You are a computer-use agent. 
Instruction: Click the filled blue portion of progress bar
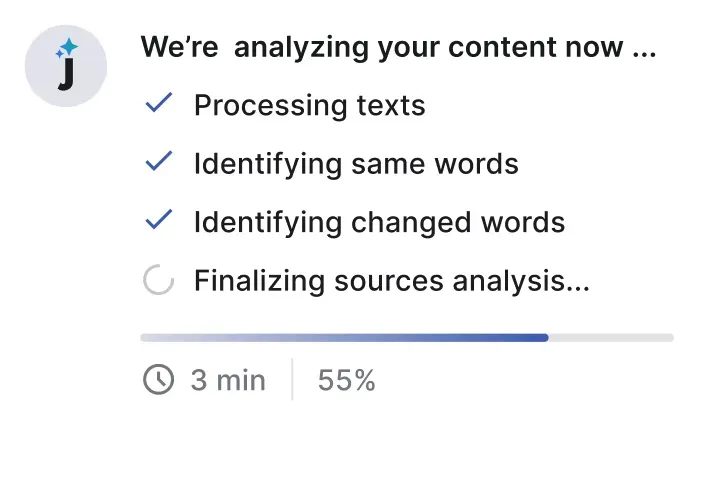click(344, 338)
